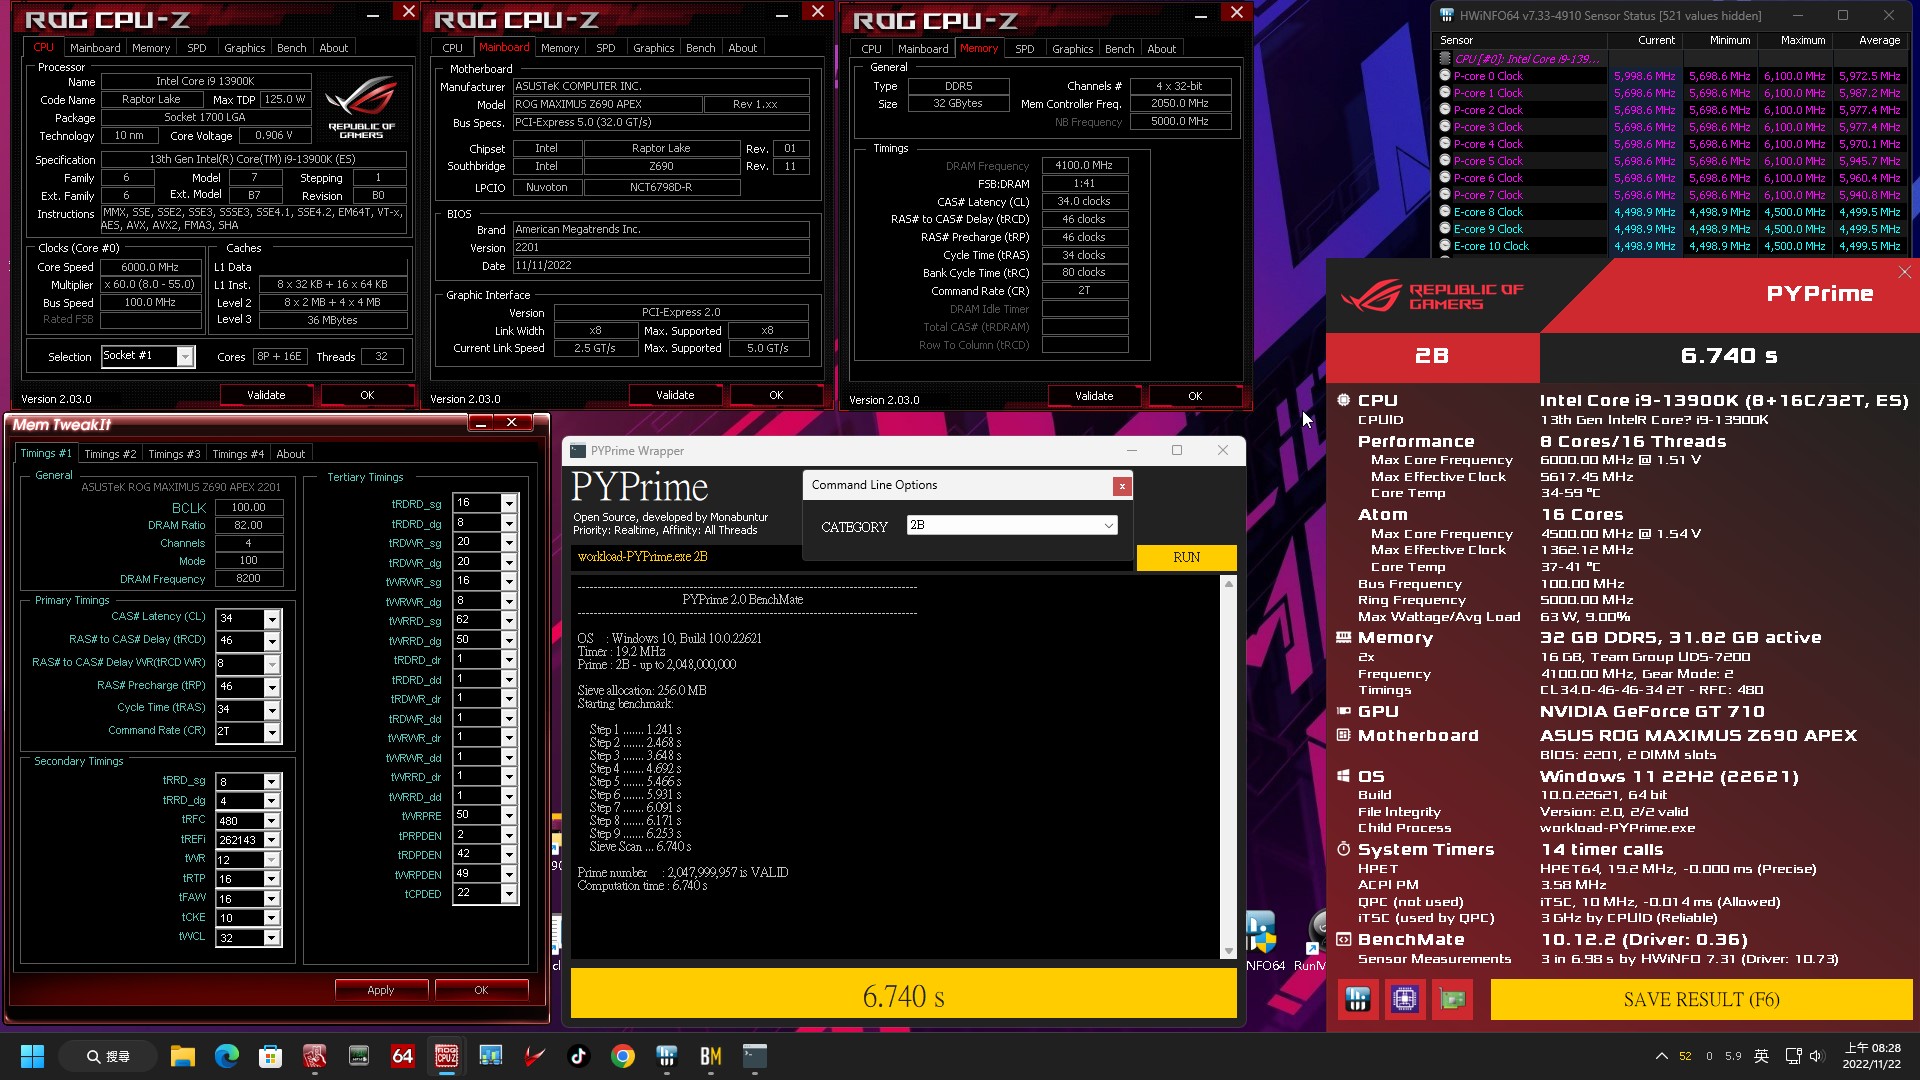Open RAS# Precharge (tRP) dropdown
Screen dimensions: 1920x1080
click(271, 687)
